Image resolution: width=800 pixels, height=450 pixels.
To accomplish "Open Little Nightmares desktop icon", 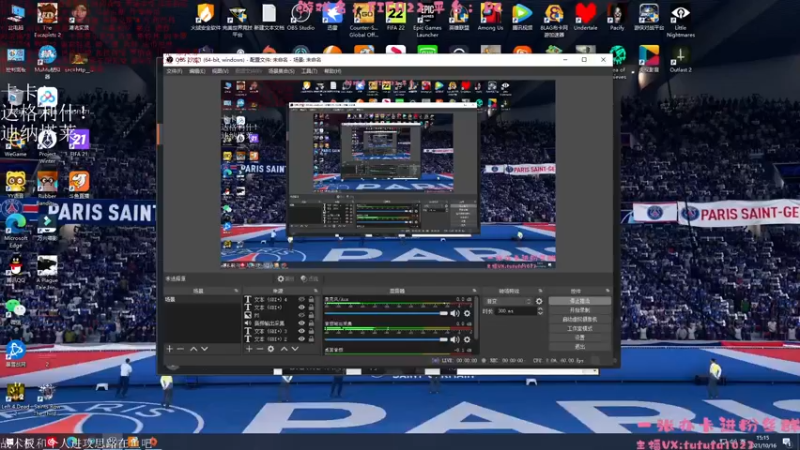I will [681, 20].
